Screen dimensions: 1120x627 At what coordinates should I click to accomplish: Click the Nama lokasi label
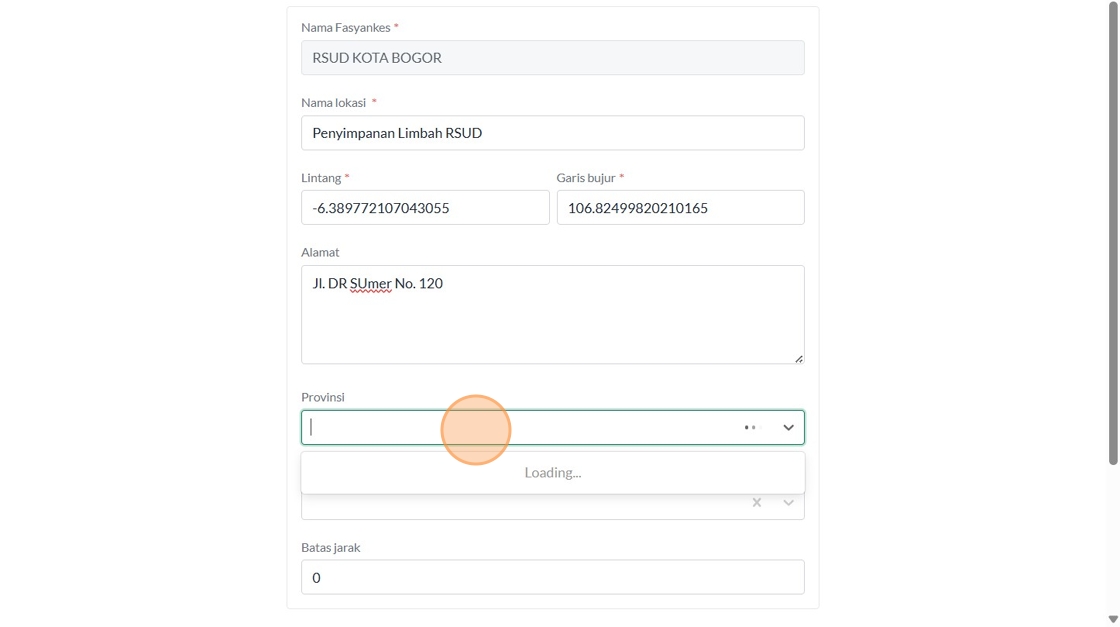pos(335,102)
